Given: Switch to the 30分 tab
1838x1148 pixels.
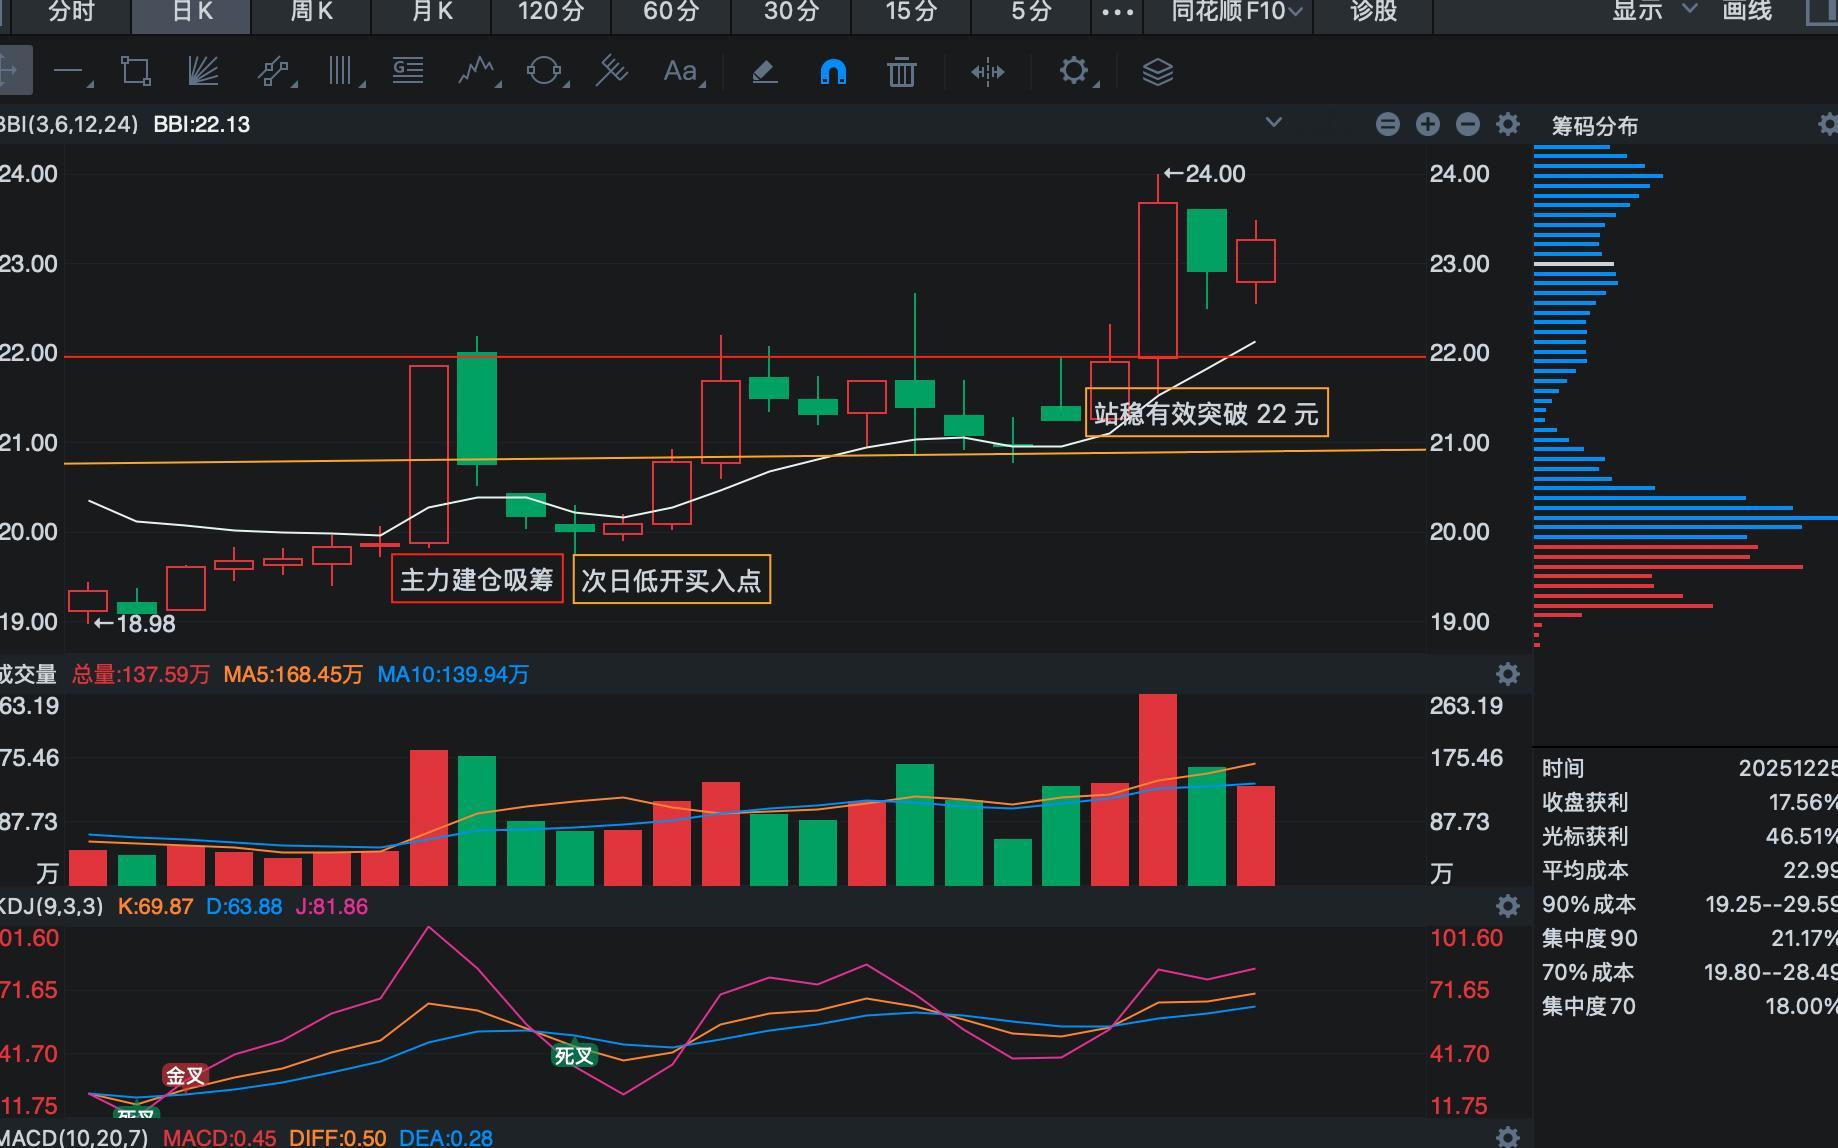Looking at the screenshot, I should coord(791,12).
